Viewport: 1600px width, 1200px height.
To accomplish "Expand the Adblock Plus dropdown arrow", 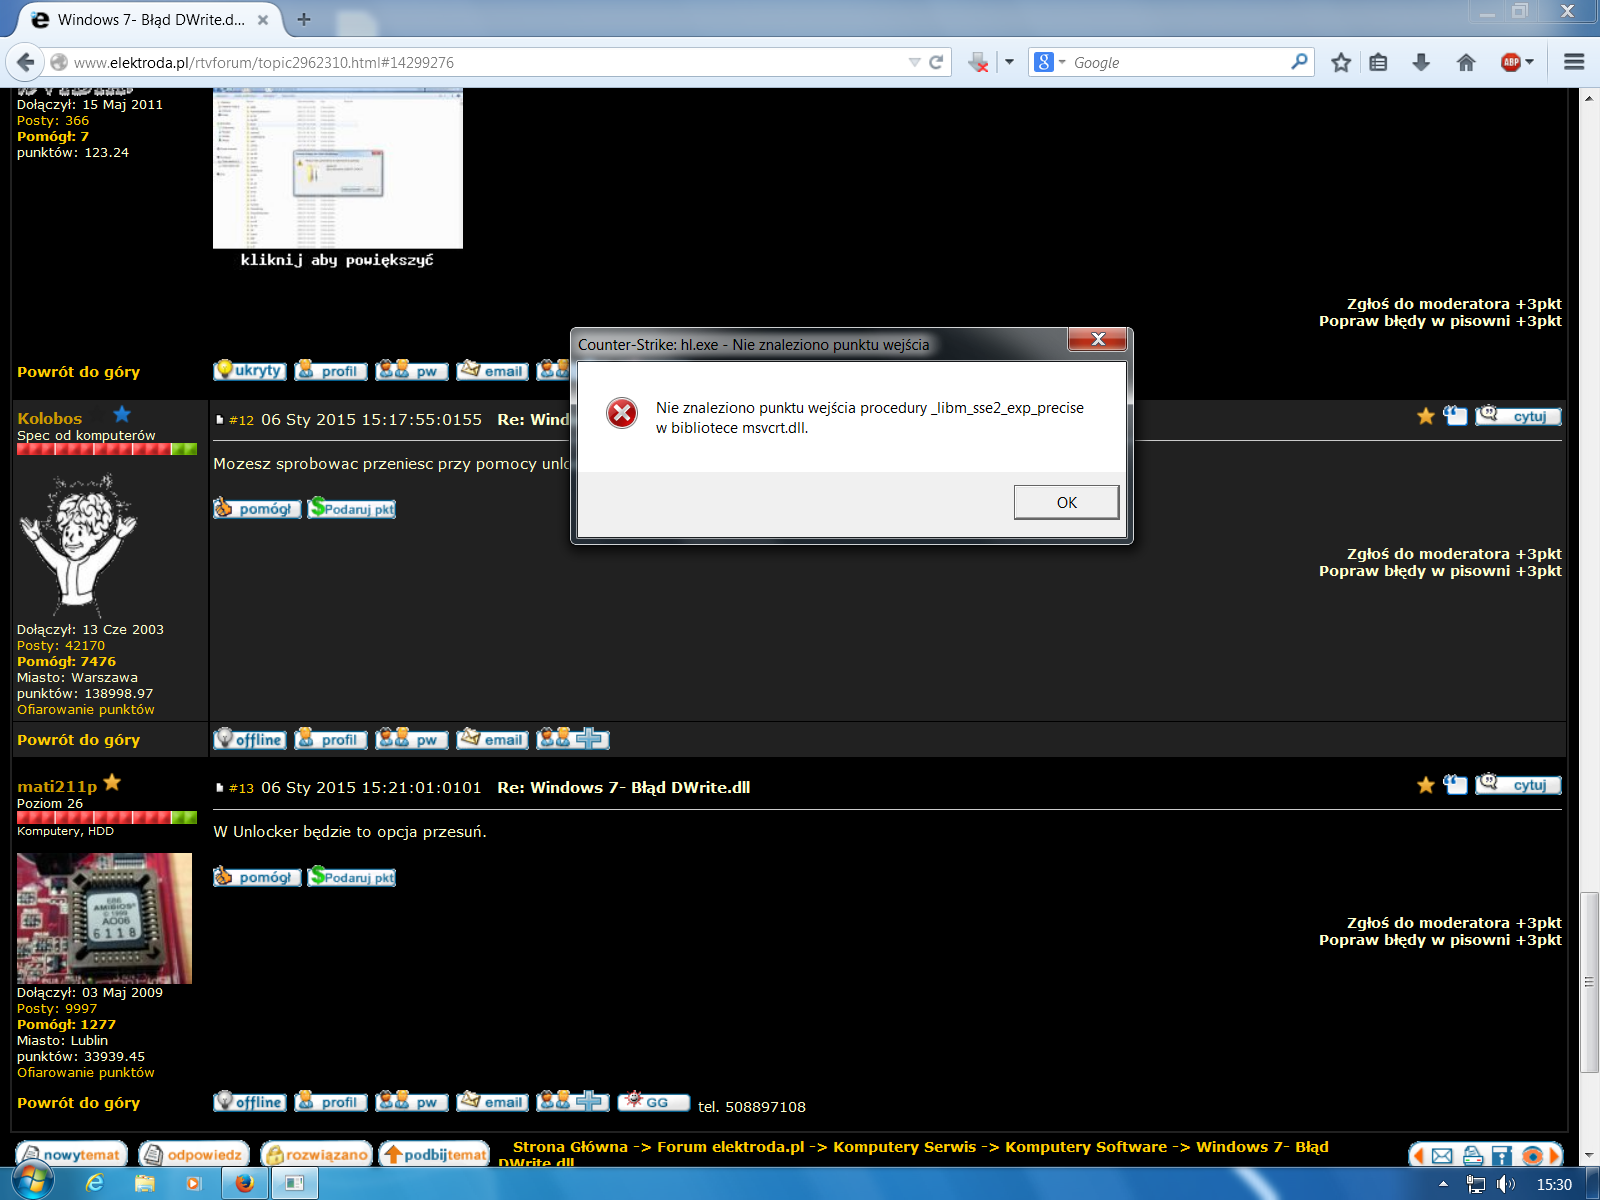I will (1530, 62).
